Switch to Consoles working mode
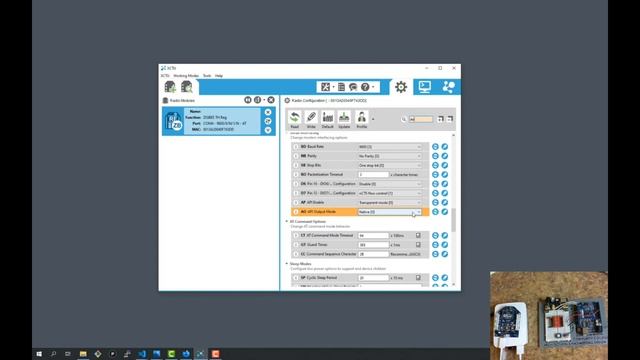Viewport: 640px width, 360px height. (424, 87)
